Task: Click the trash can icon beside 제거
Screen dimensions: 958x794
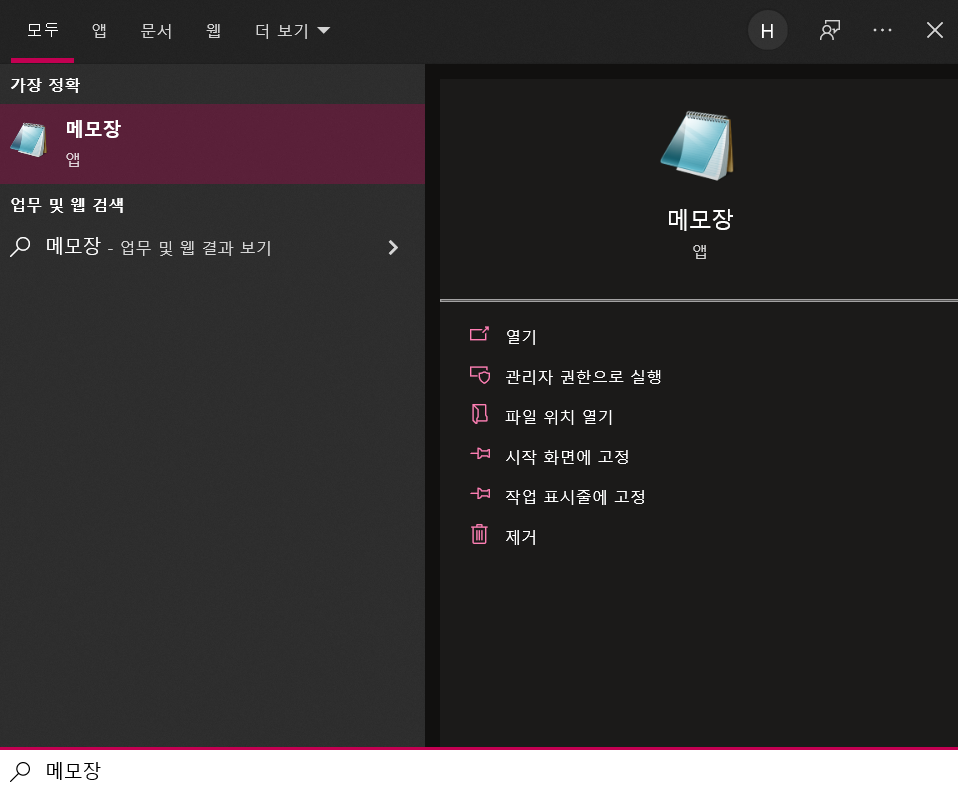Action: coord(480,534)
